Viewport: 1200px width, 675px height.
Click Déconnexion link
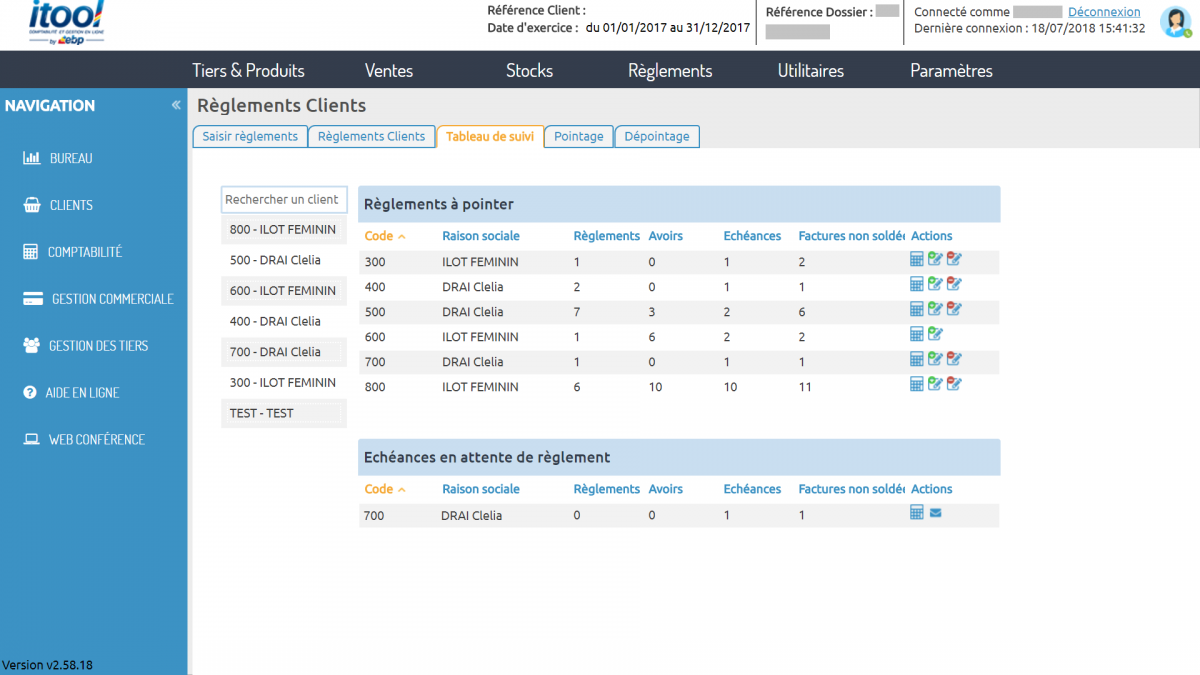click(1104, 12)
